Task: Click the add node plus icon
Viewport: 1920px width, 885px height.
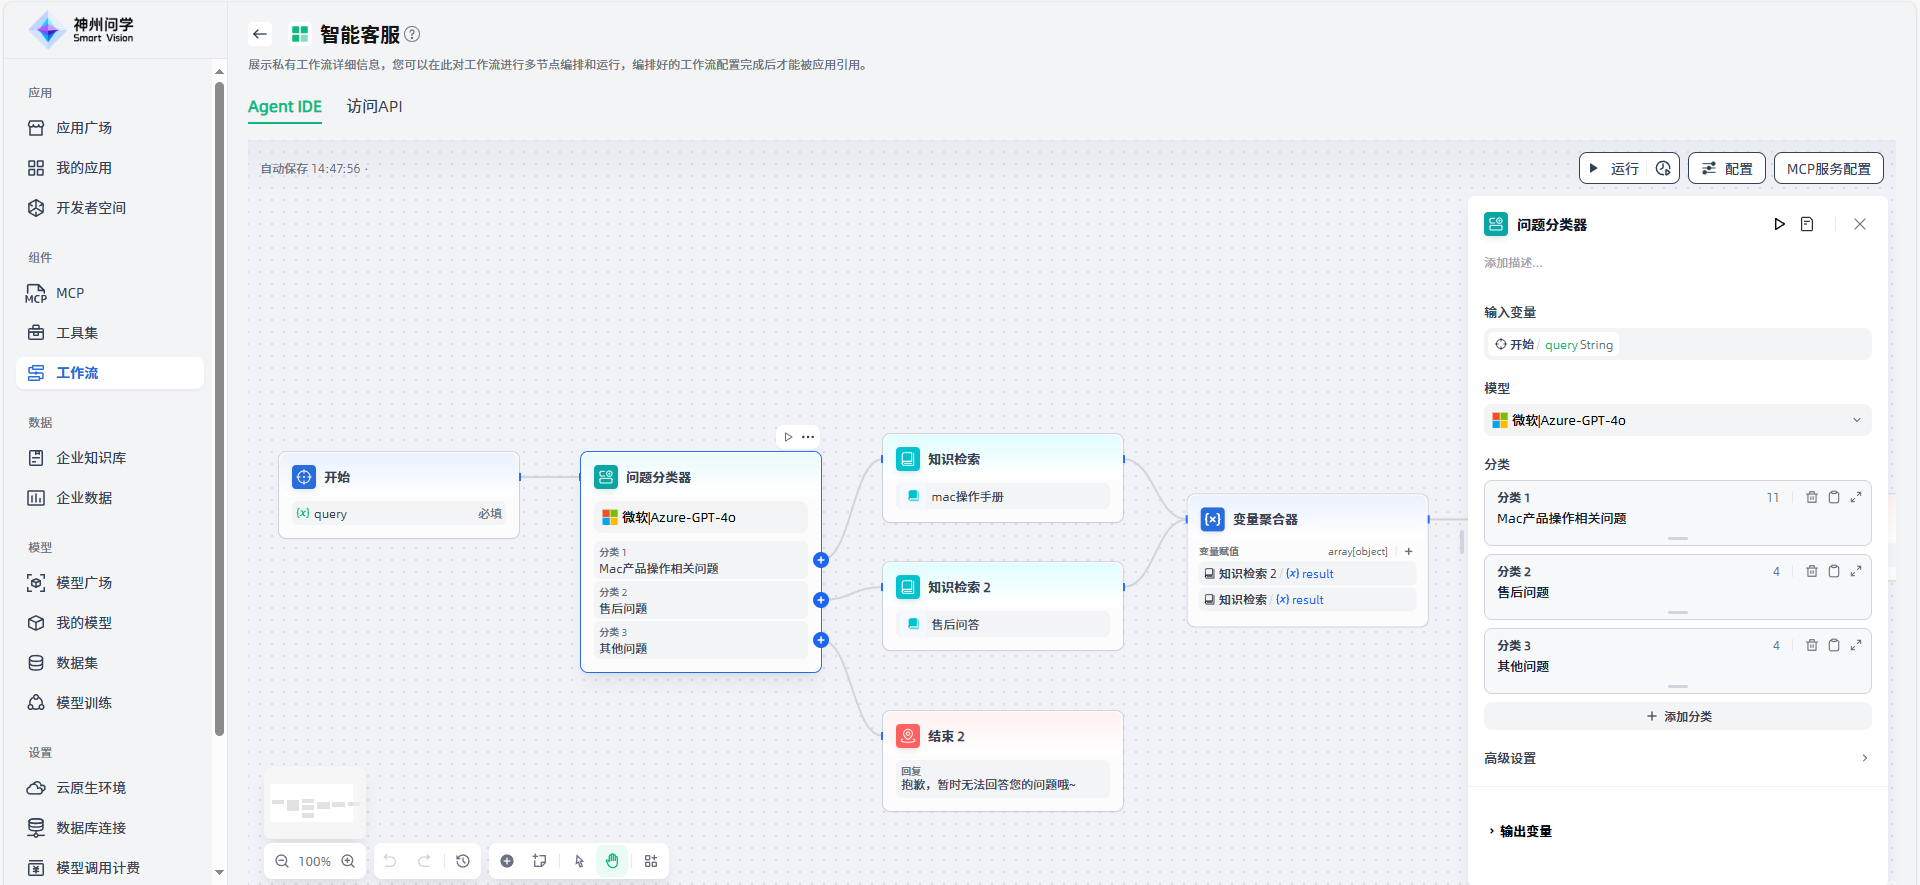Action: [x=507, y=861]
